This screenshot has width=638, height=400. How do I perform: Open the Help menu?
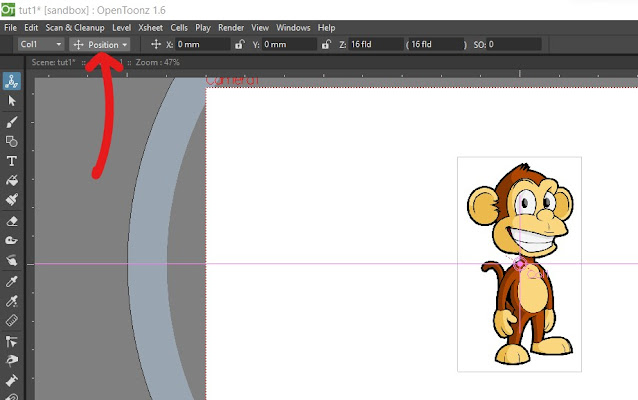point(326,28)
